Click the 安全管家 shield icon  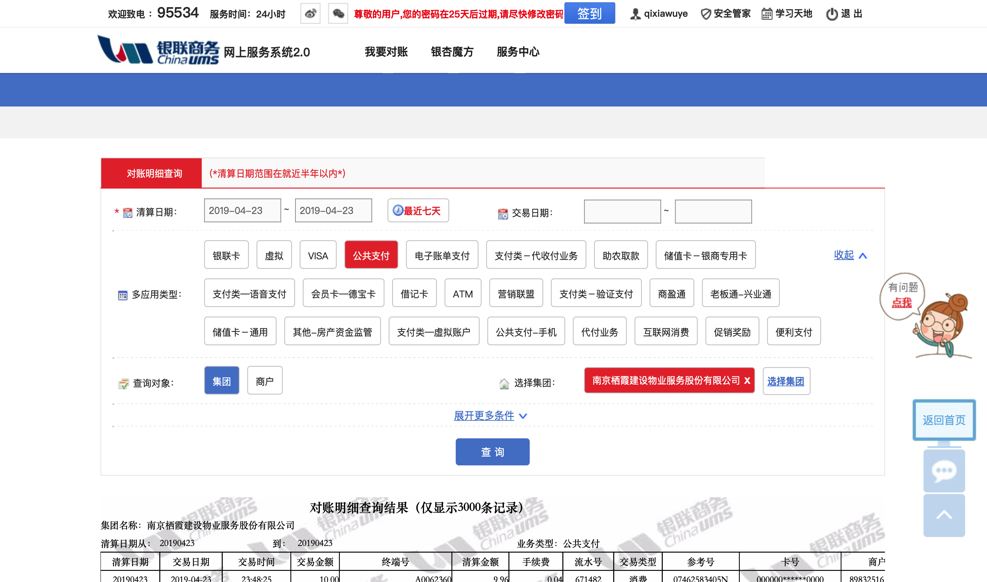pyautogui.click(x=706, y=14)
